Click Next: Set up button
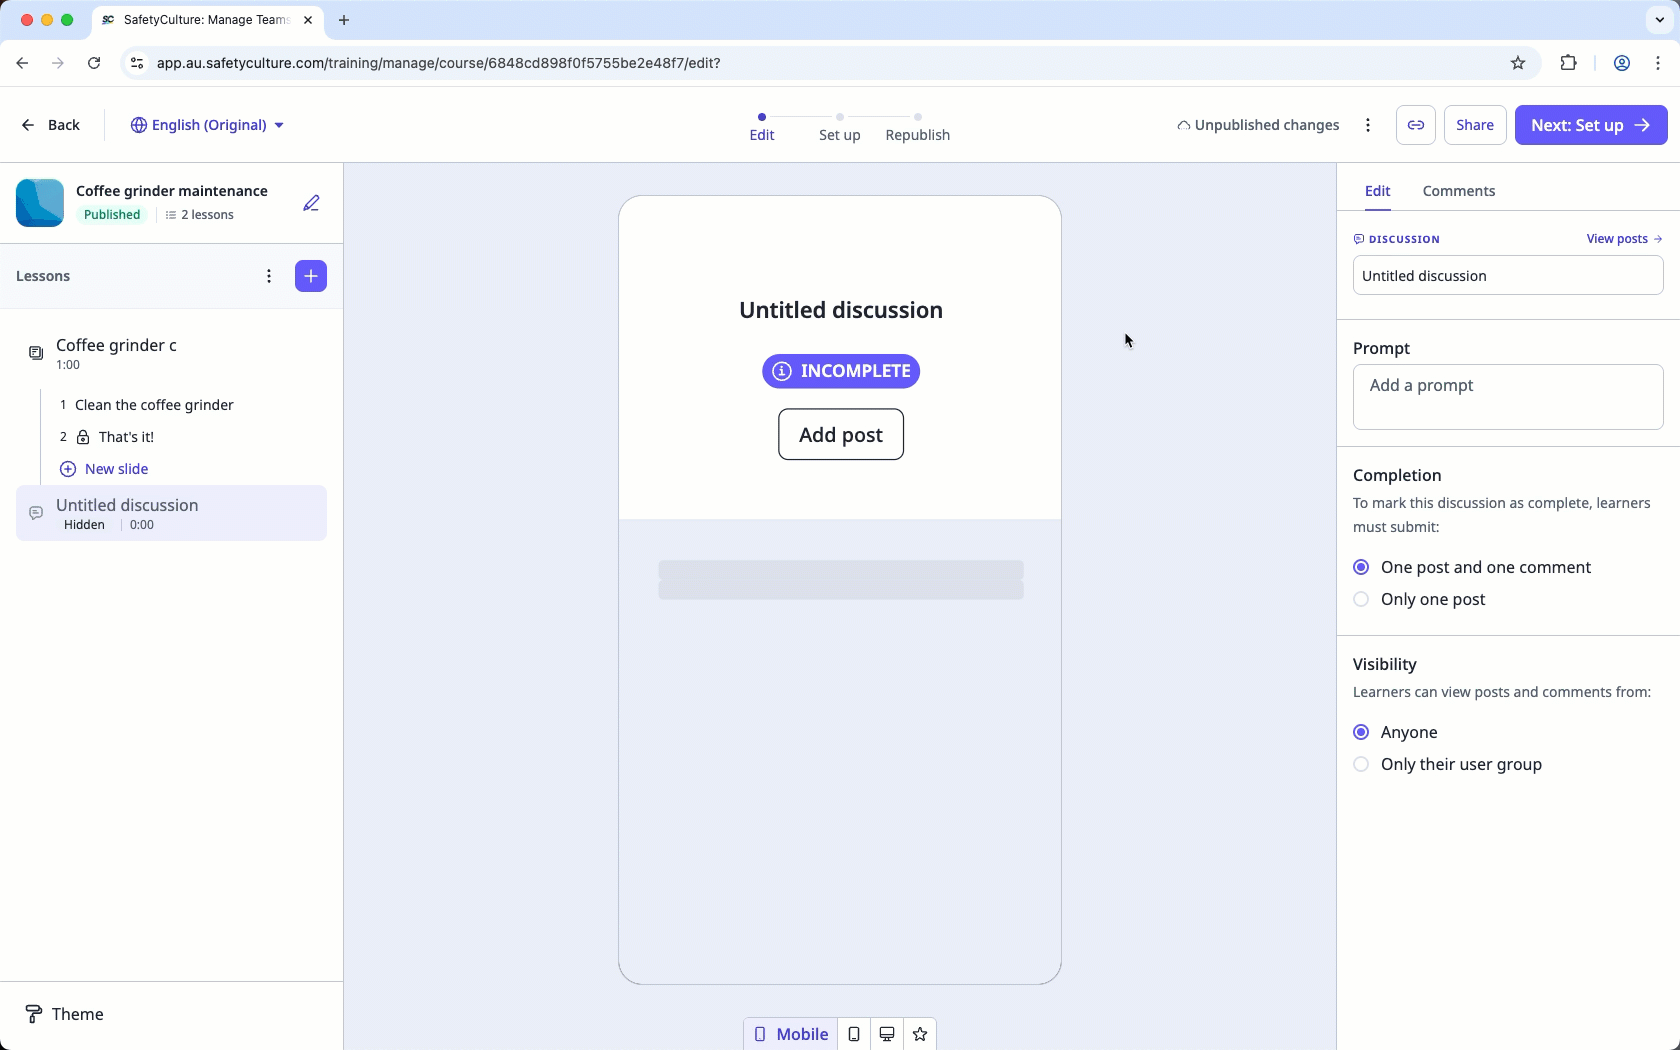Viewport: 1680px width, 1050px height. coord(1591,125)
